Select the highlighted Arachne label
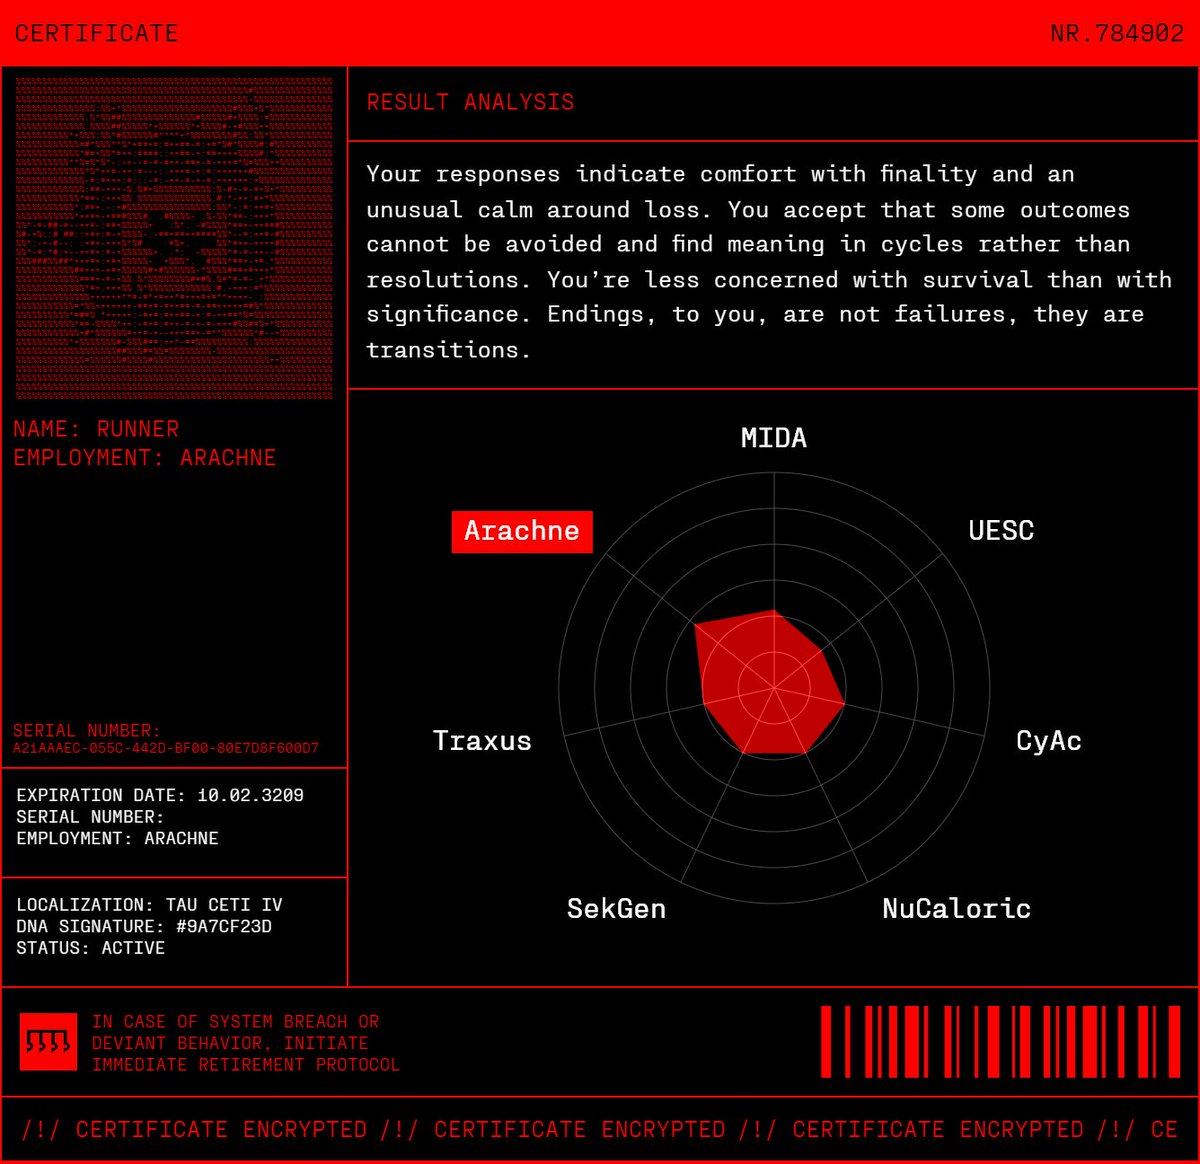 pos(522,531)
